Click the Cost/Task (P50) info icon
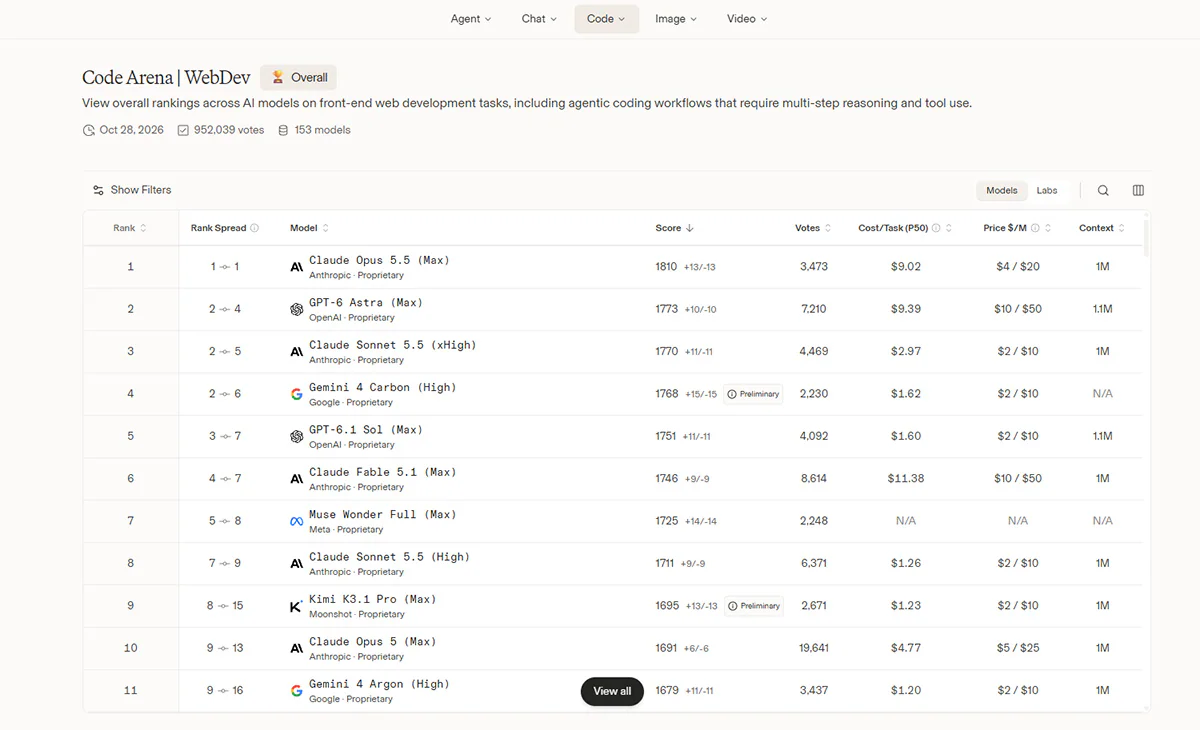The height and width of the screenshot is (730, 1200). 936,228
